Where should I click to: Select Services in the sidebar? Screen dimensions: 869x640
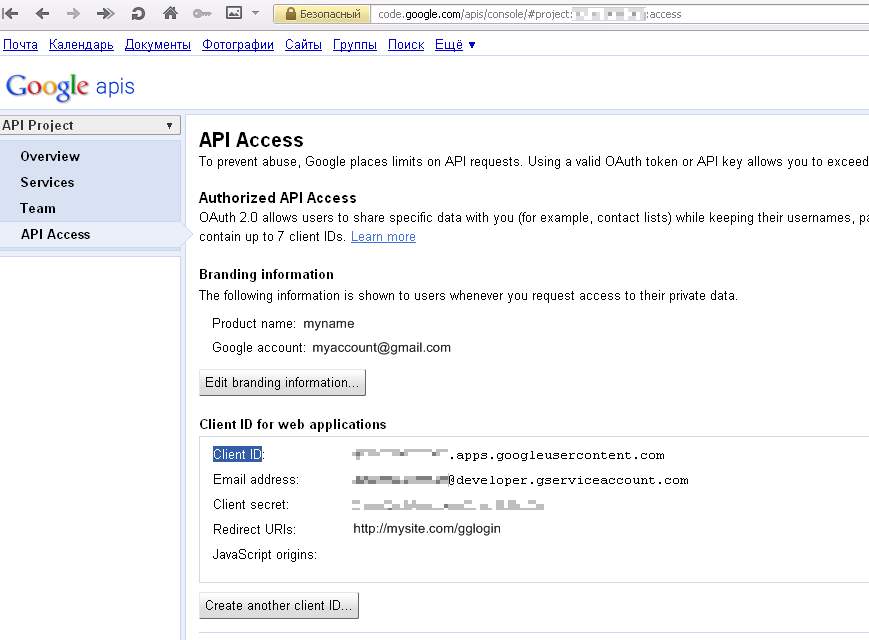click(x=47, y=182)
